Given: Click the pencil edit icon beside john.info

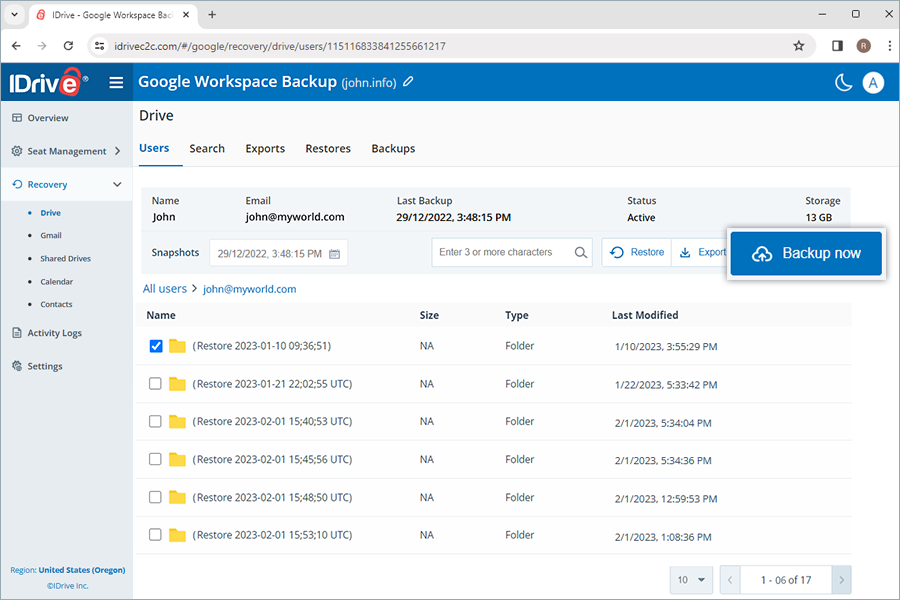Looking at the screenshot, I should point(408,82).
